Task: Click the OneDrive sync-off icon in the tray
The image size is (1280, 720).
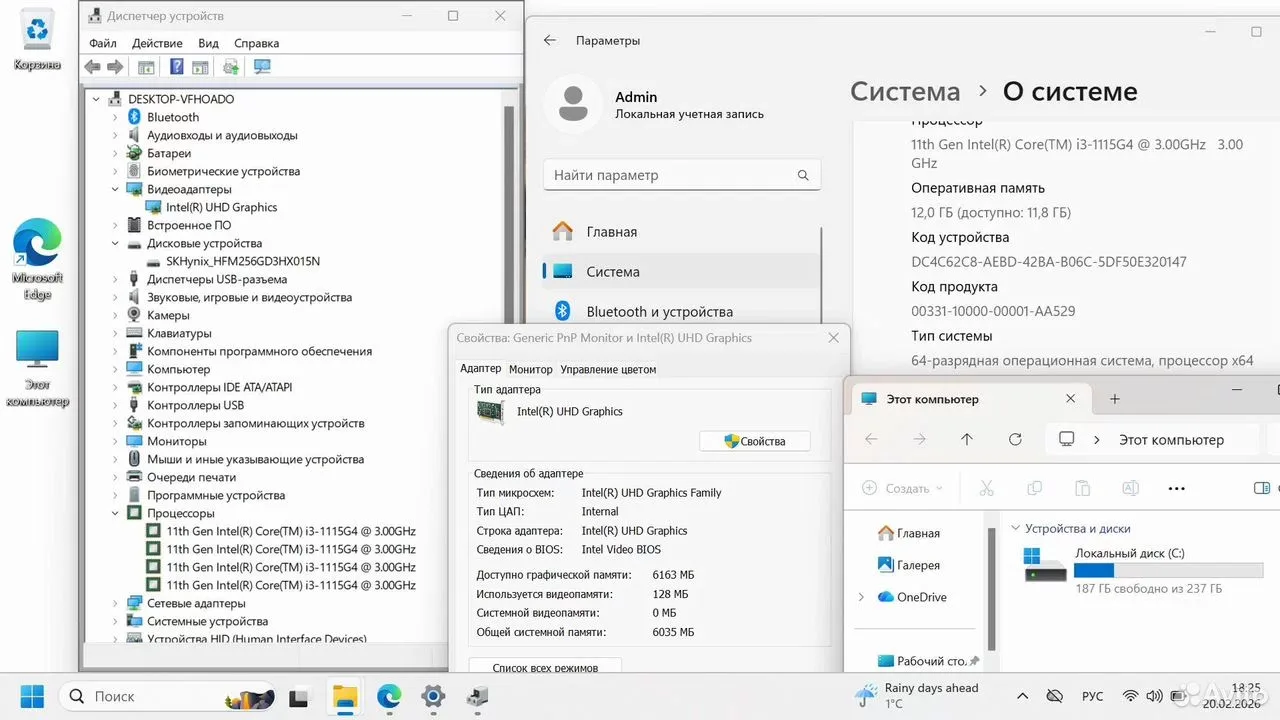Action: click(1054, 696)
